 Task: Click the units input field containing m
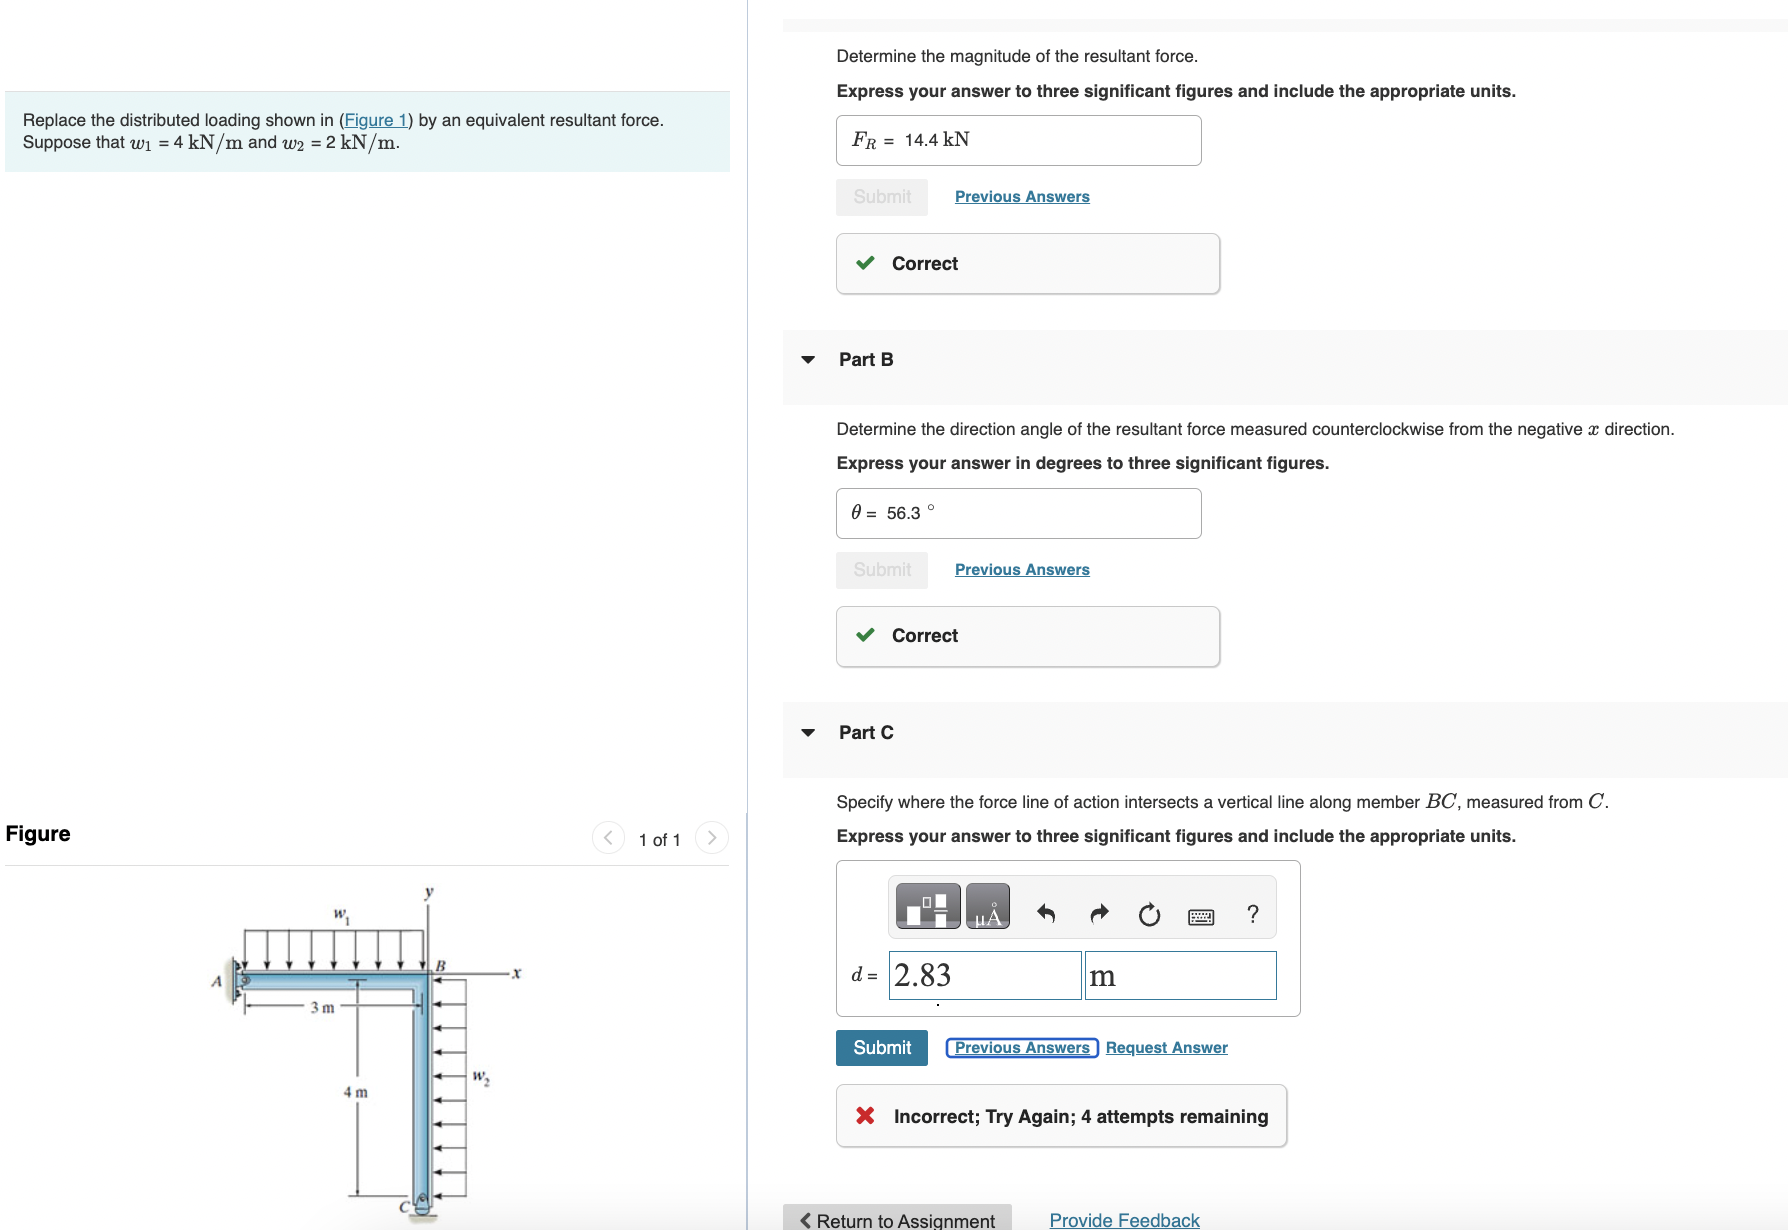tap(1181, 975)
